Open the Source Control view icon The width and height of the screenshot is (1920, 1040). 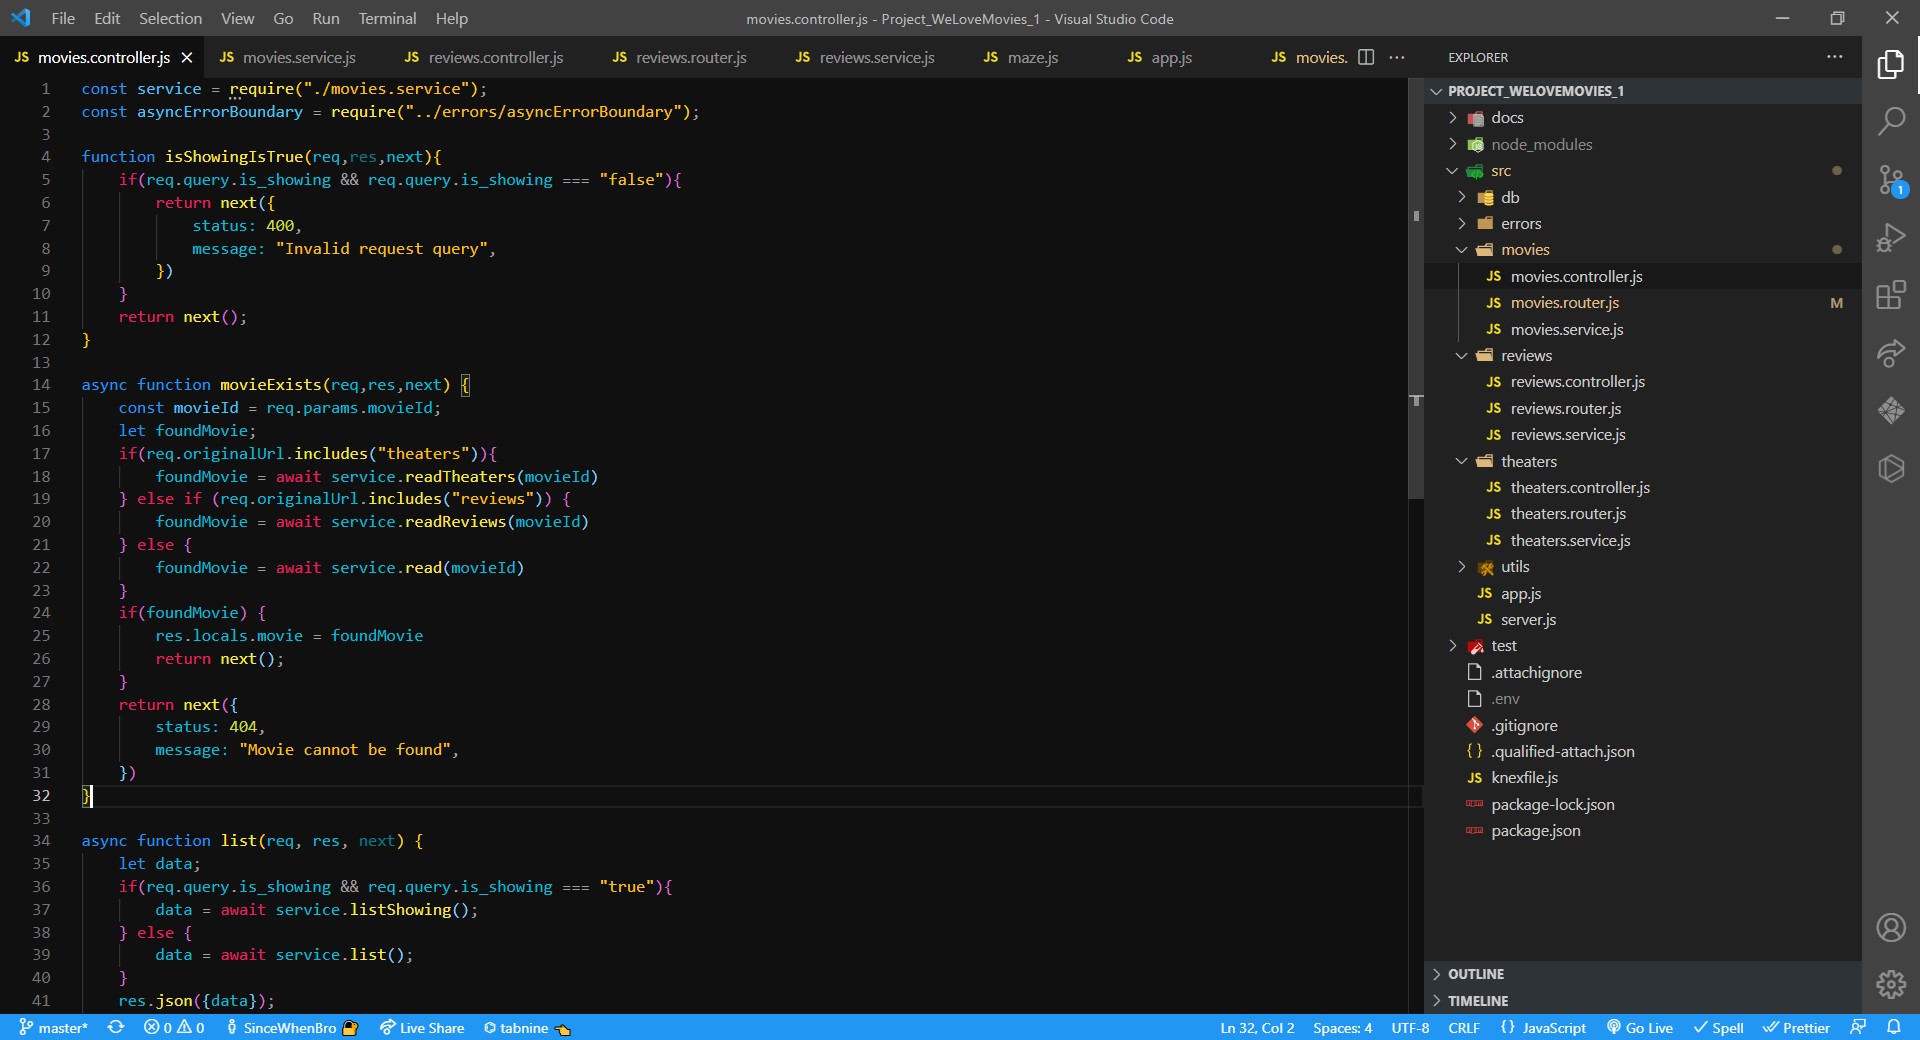point(1890,180)
